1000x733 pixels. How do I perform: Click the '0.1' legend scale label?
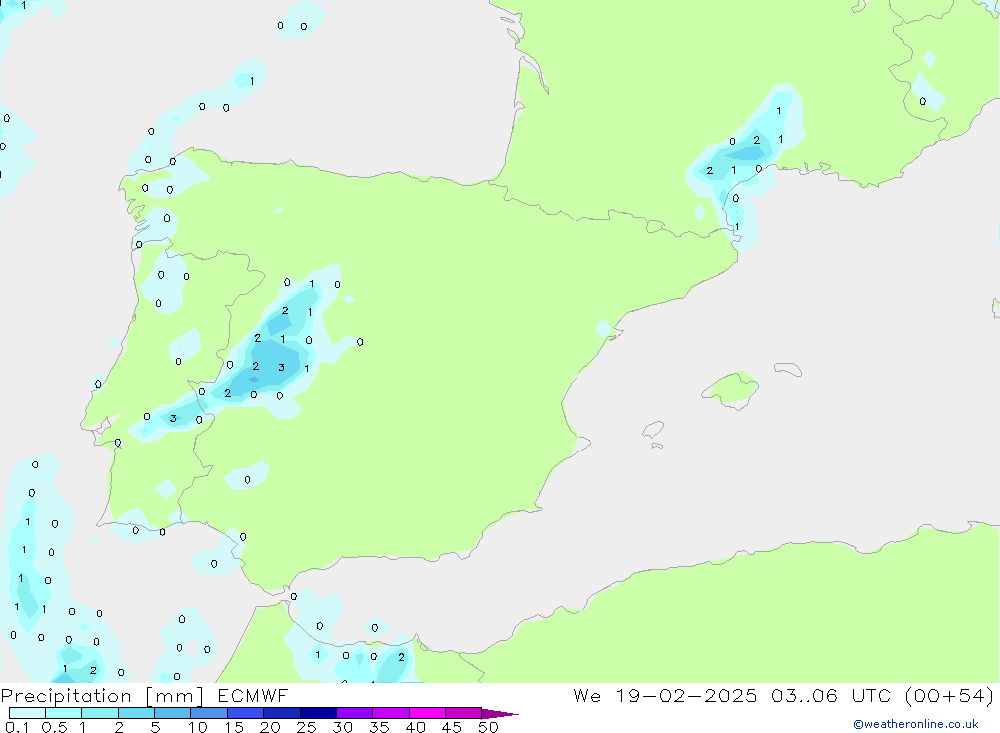pos(17,727)
